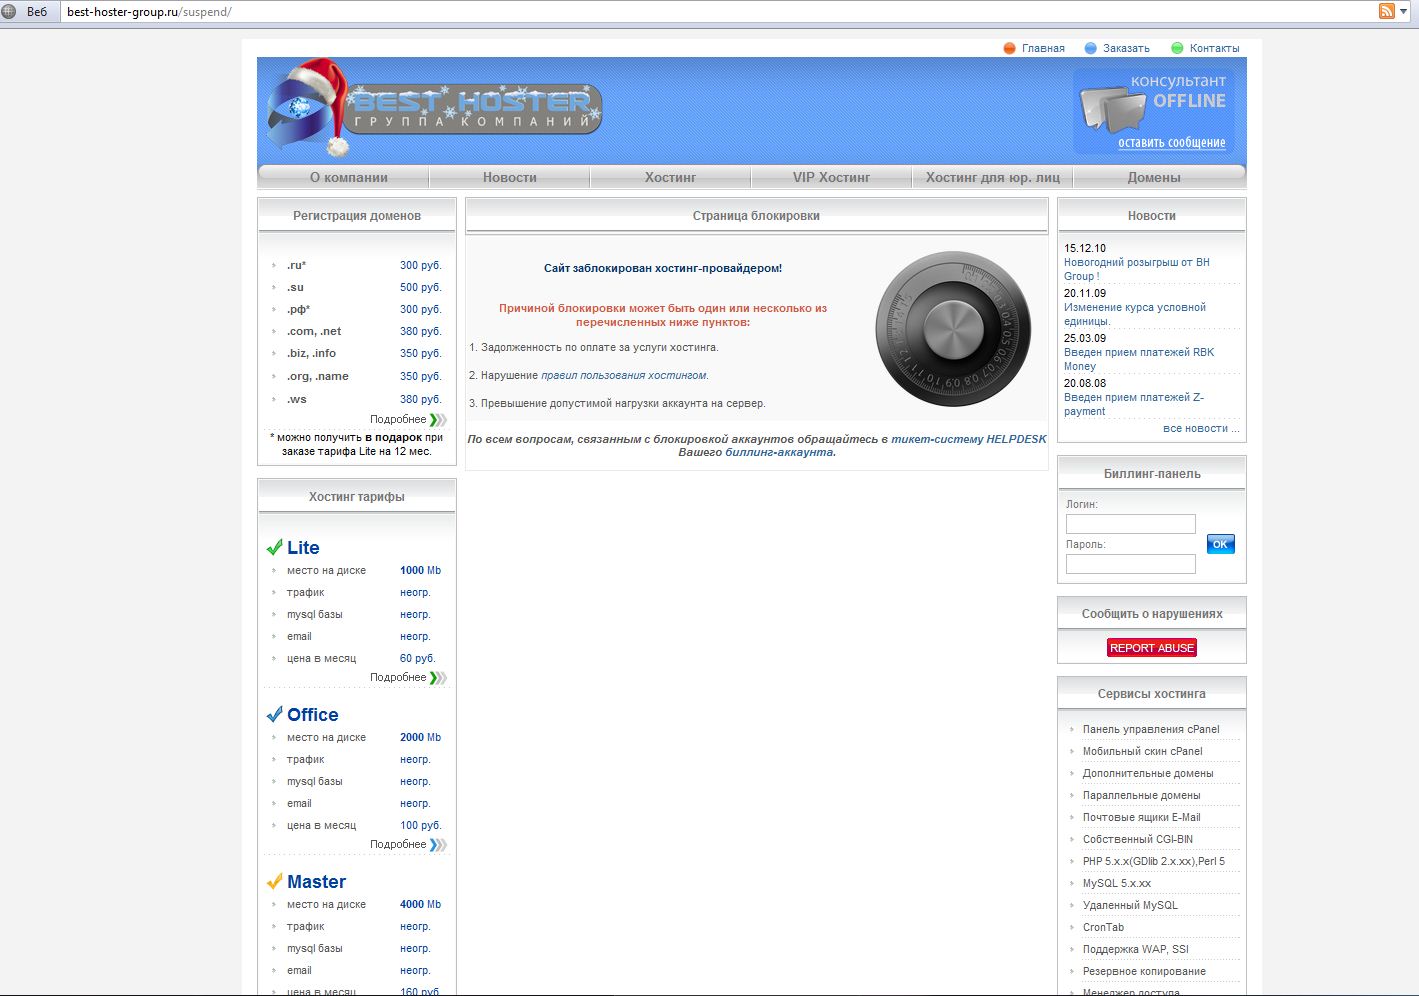Screen dimensions: 1419x996
Task: Click the Главная top link
Action: pyautogui.click(x=1043, y=48)
